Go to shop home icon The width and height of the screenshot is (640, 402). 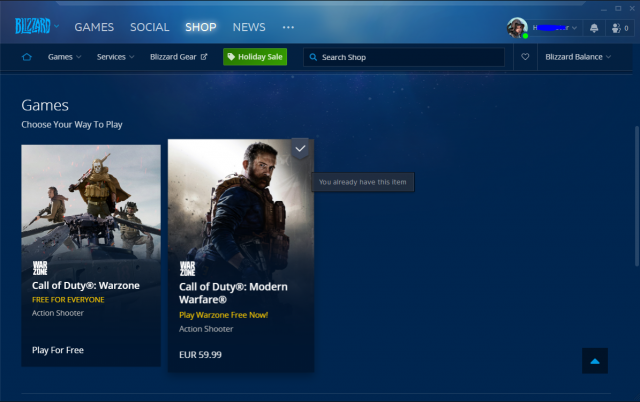27,57
